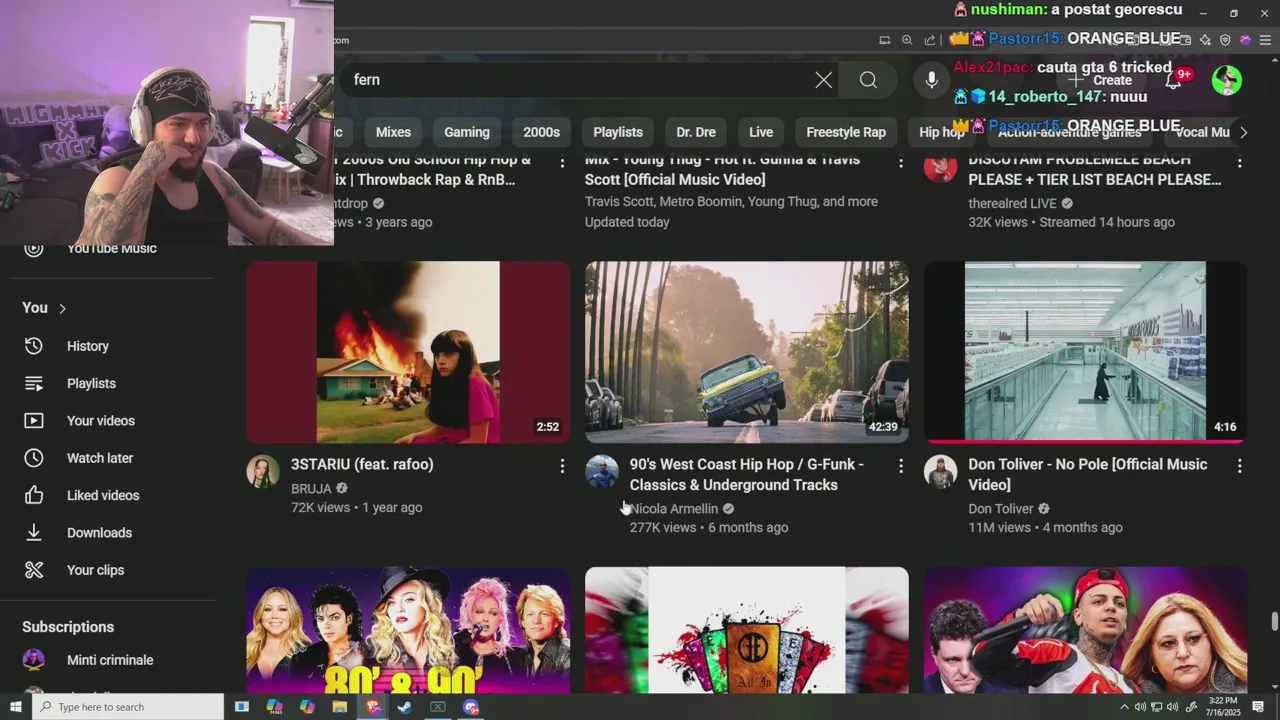Open Nicola Armellin channel avatar

(x=602, y=472)
